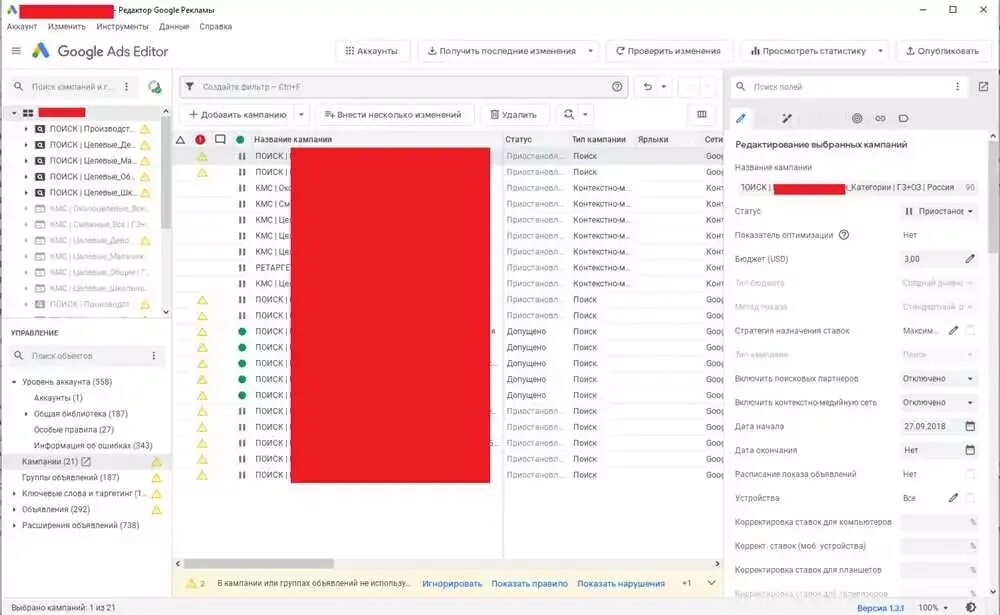Open the Получить последние изменения dropdown arrow

click(591, 51)
